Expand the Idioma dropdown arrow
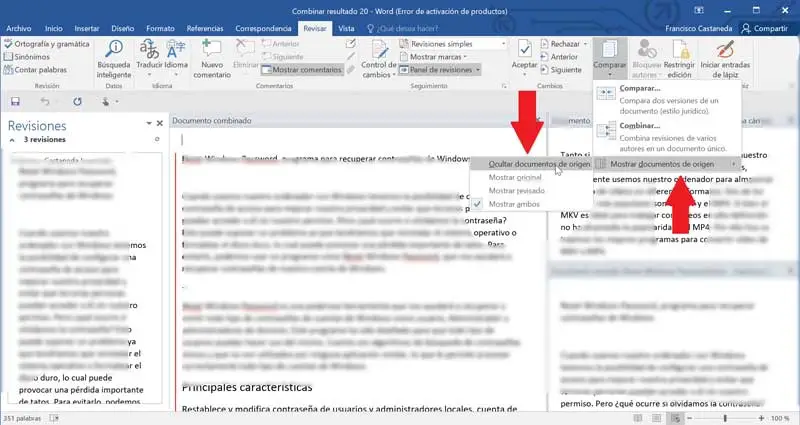 (176, 74)
